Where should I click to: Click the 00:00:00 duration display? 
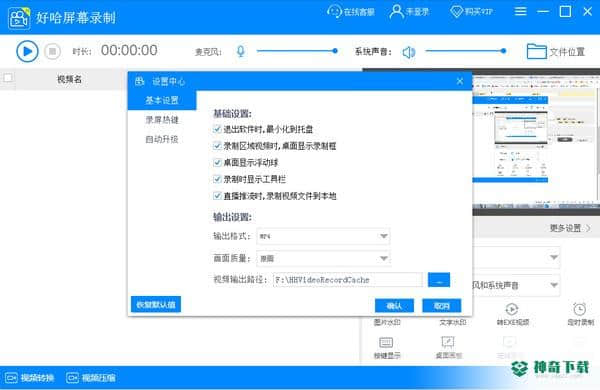pyautogui.click(x=129, y=51)
